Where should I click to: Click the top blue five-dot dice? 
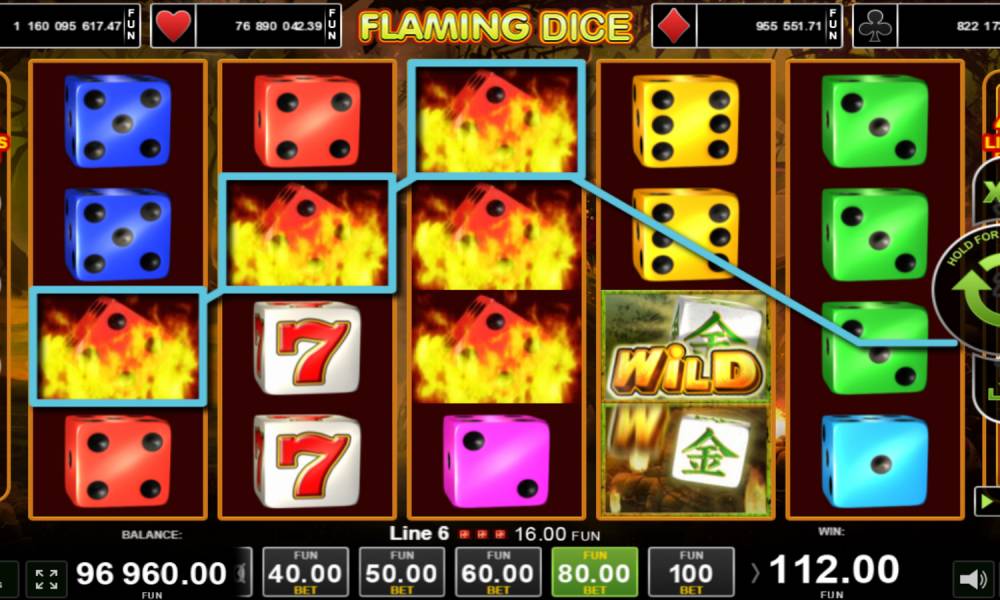(117, 121)
